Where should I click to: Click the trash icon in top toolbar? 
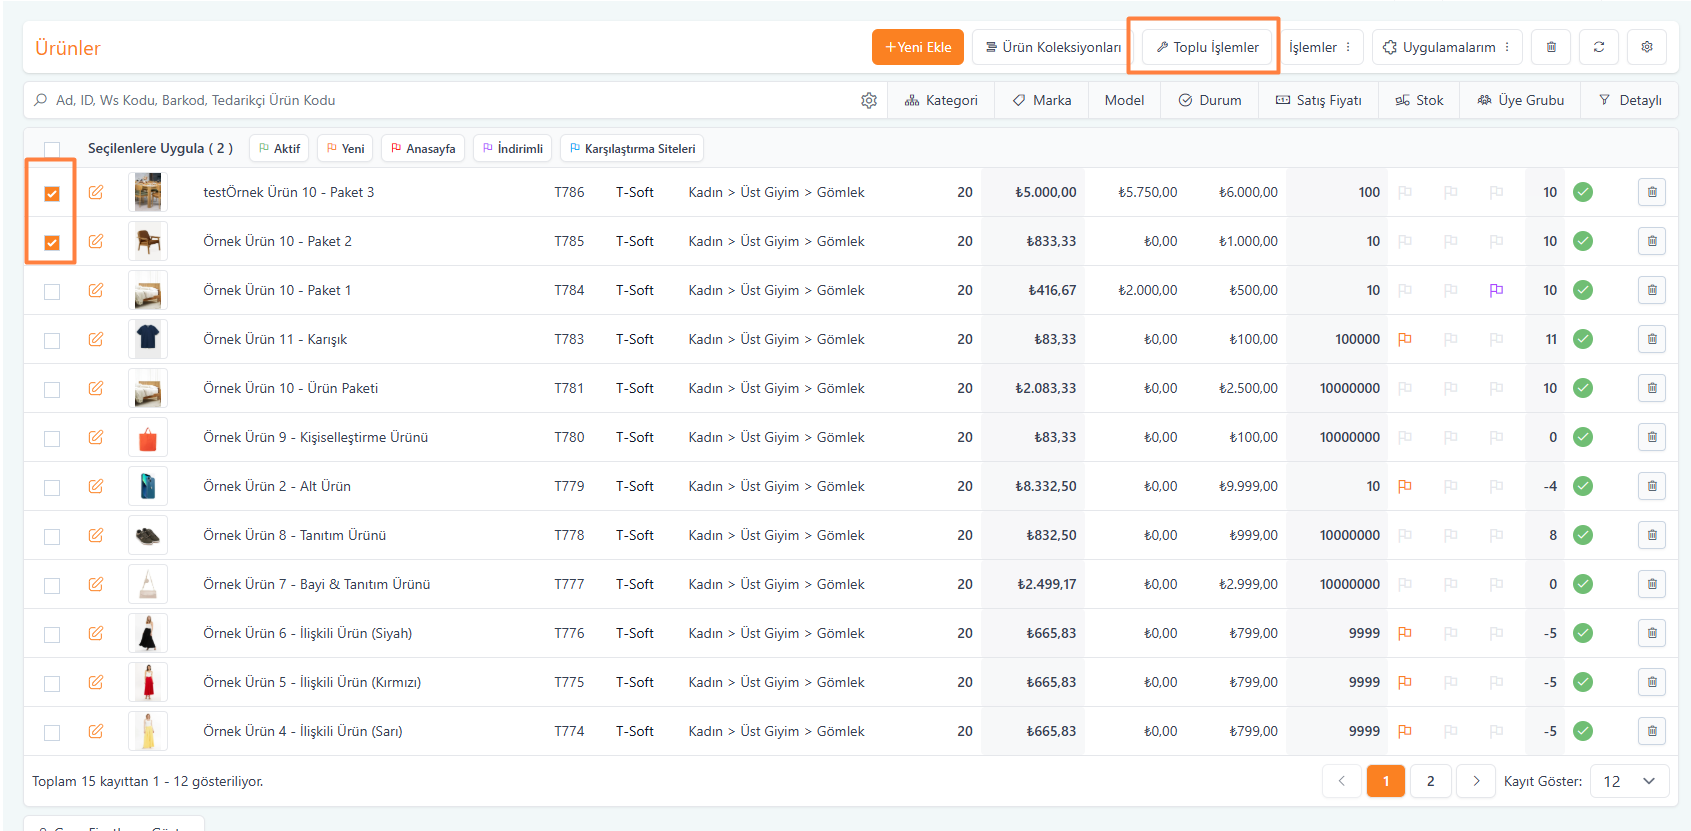1551,47
